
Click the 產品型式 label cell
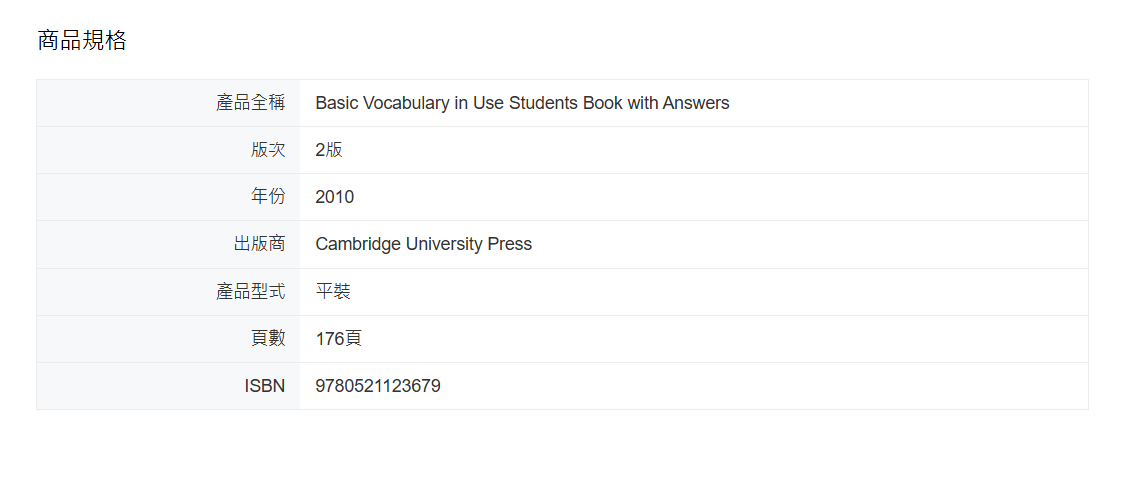(168, 291)
